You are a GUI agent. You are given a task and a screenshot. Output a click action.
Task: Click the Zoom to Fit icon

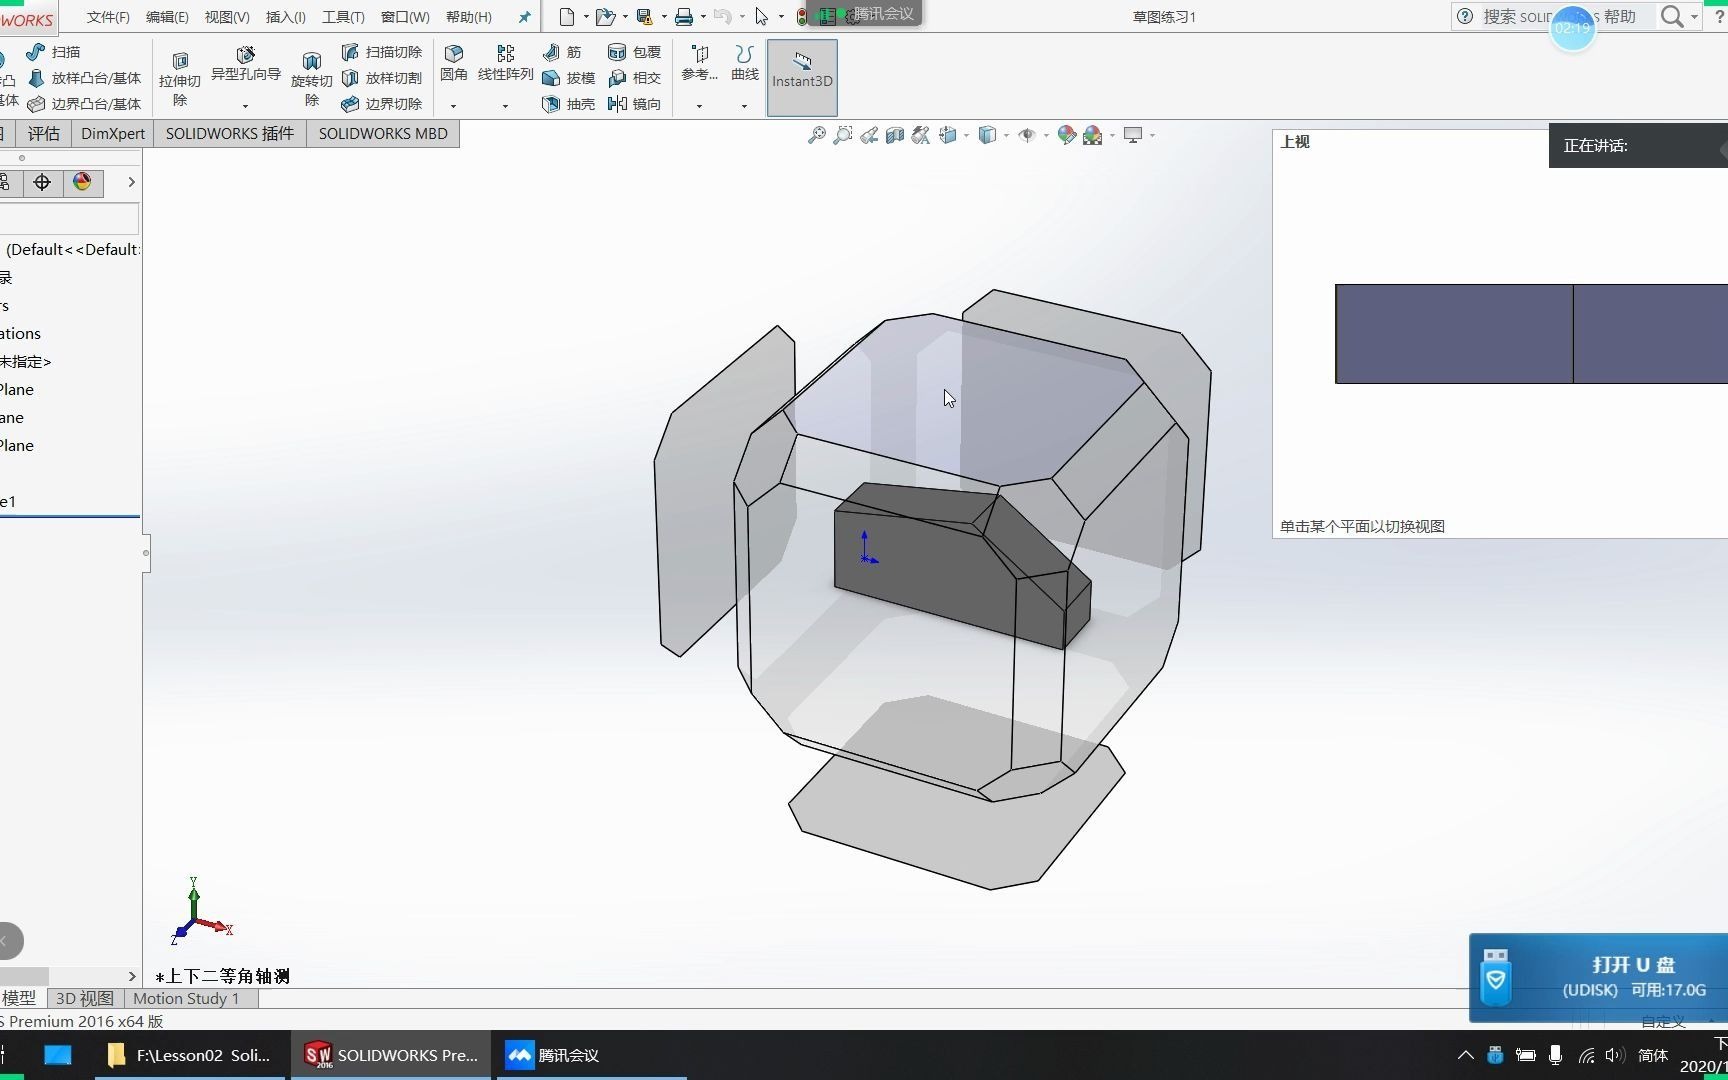click(817, 135)
